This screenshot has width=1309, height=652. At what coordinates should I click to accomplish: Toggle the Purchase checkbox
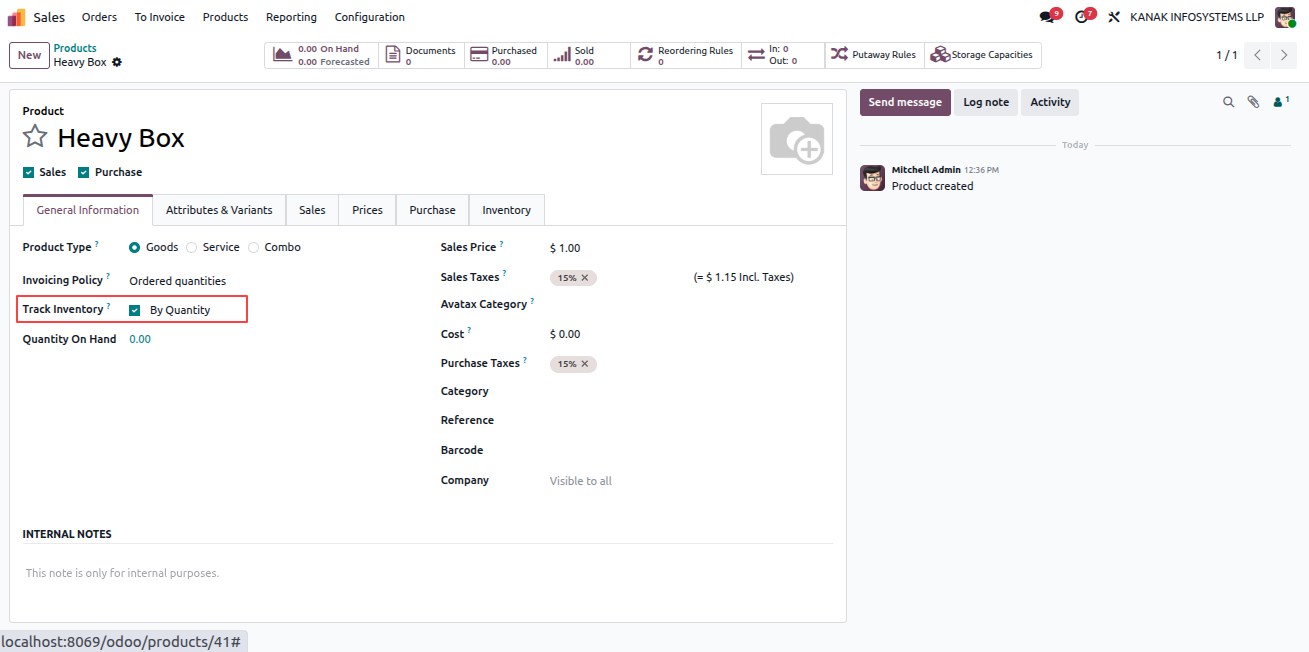pyautogui.click(x=84, y=172)
